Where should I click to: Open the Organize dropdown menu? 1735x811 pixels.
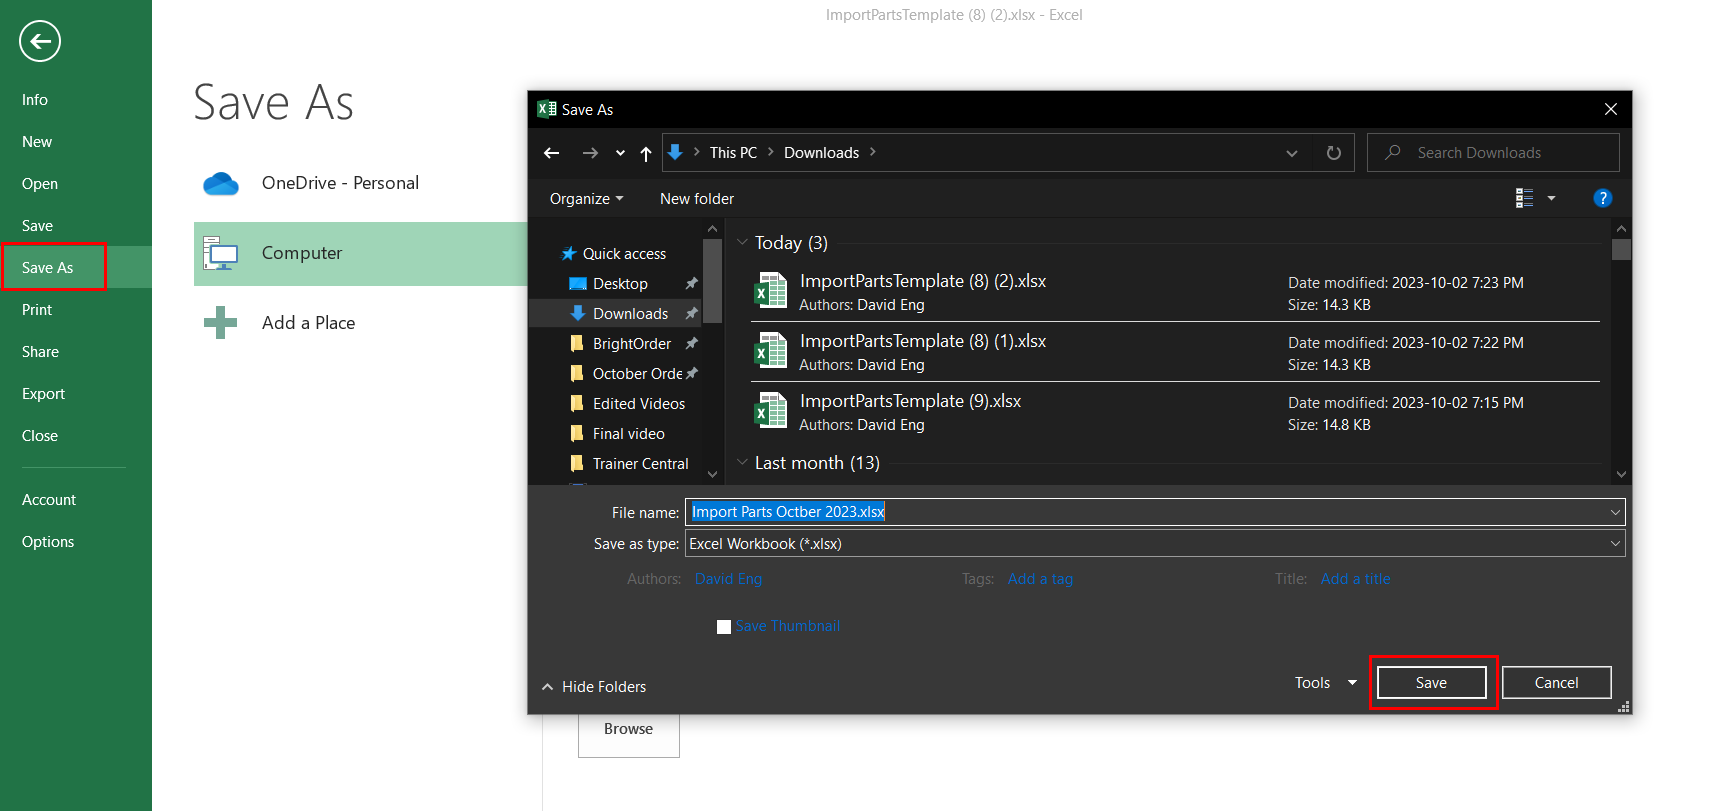pos(586,199)
